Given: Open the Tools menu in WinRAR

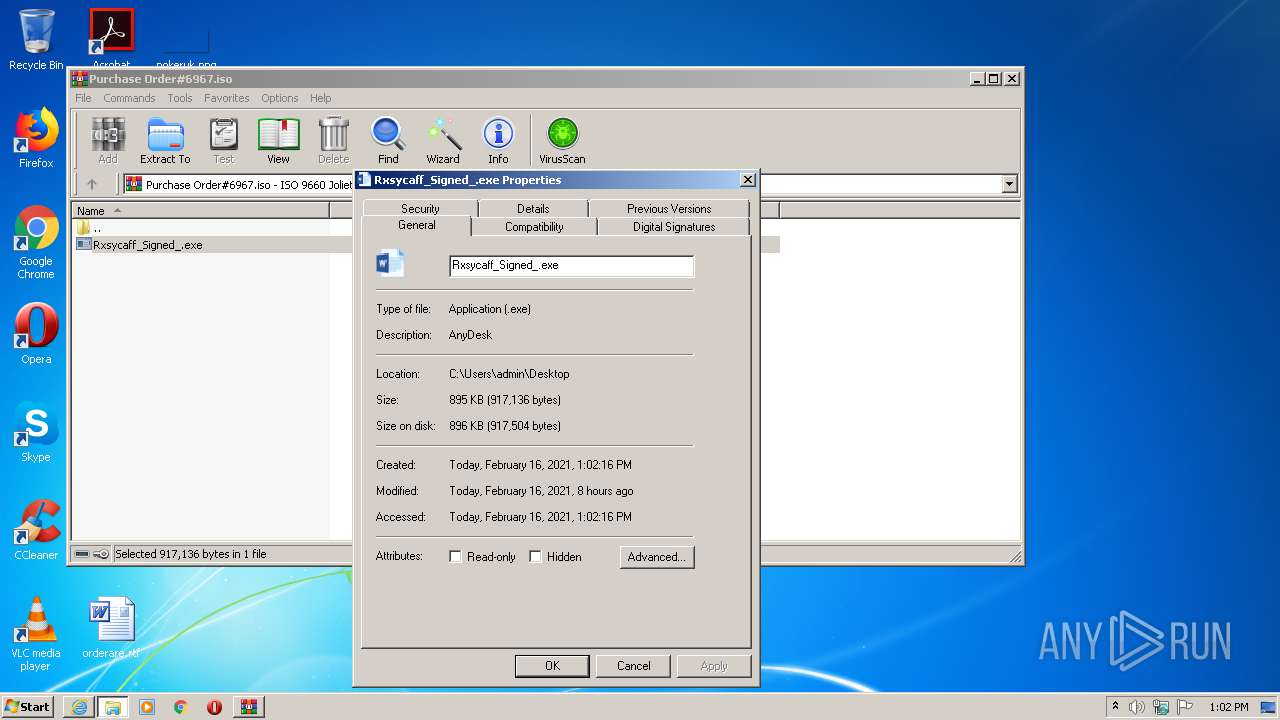Looking at the screenshot, I should pyautogui.click(x=180, y=98).
